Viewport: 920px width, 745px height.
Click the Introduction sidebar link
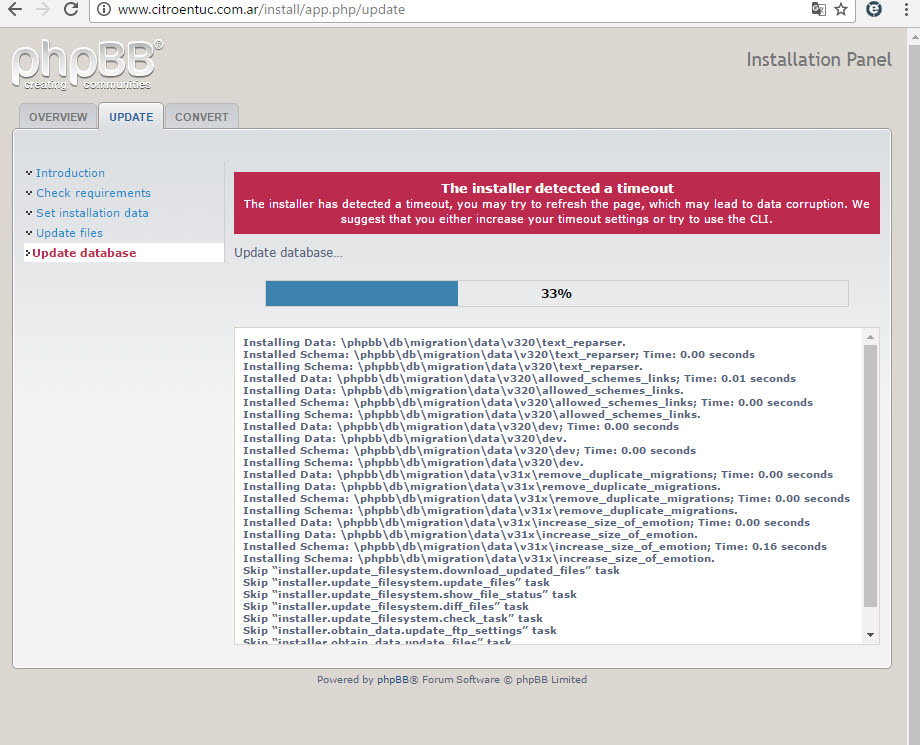(x=70, y=173)
